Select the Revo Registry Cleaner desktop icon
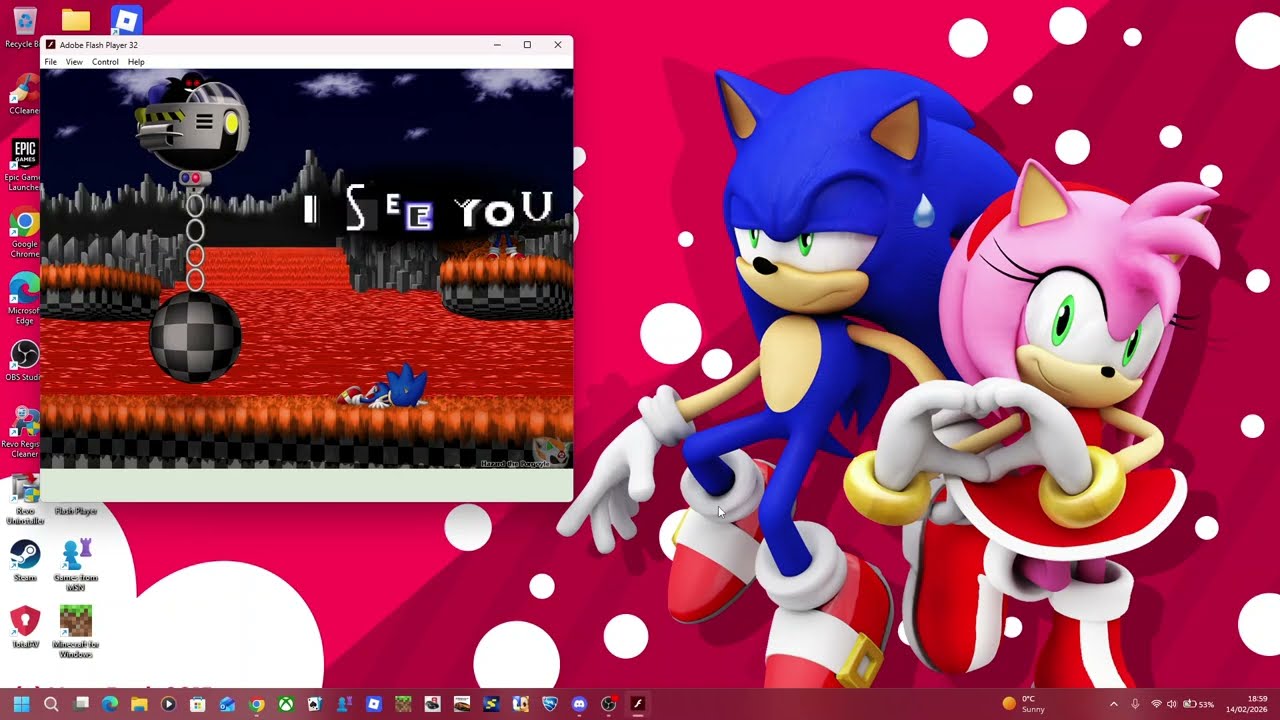 [x=24, y=433]
